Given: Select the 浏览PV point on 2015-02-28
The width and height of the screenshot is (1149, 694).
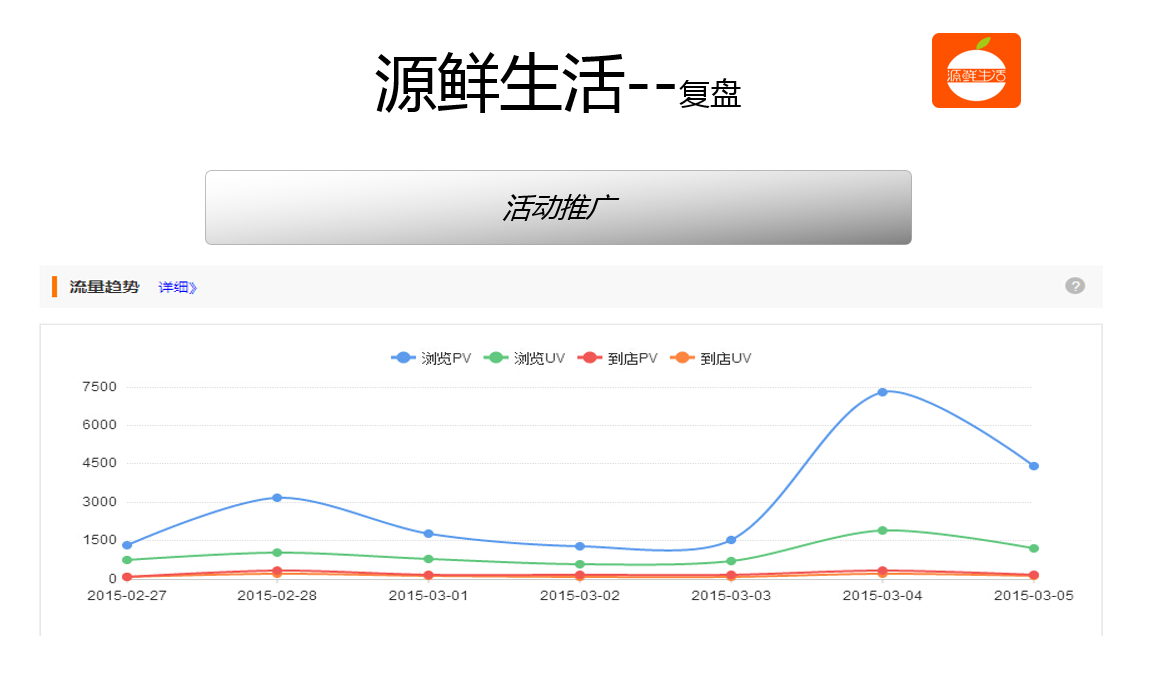Looking at the screenshot, I should (277, 498).
